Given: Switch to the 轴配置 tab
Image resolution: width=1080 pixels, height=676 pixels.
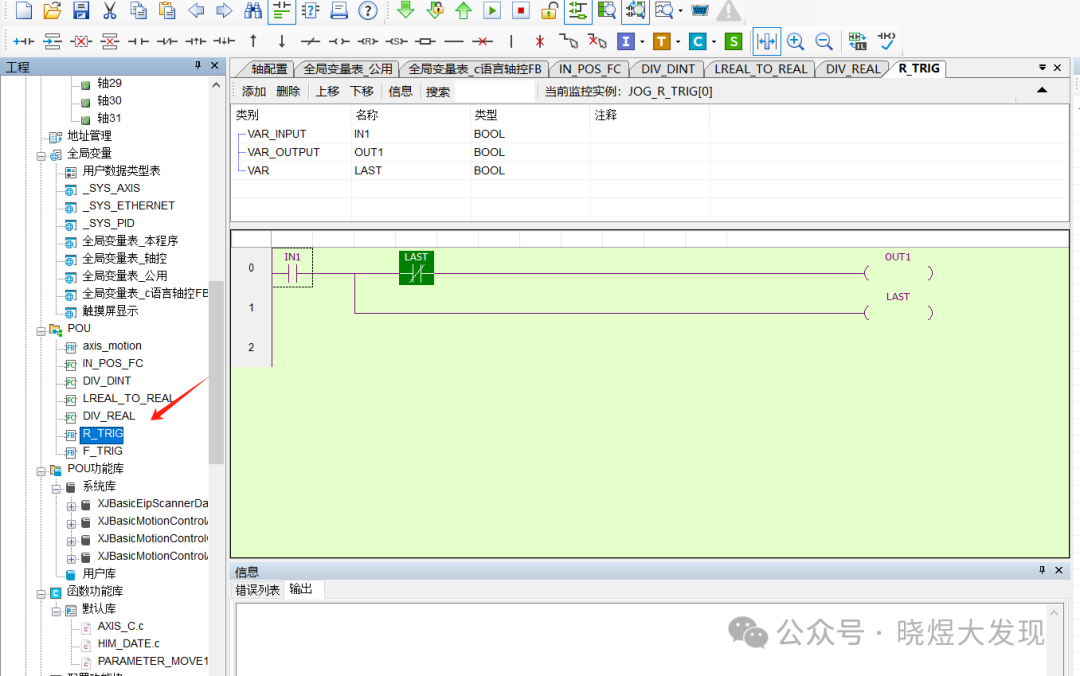Looking at the screenshot, I should tap(269, 69).
